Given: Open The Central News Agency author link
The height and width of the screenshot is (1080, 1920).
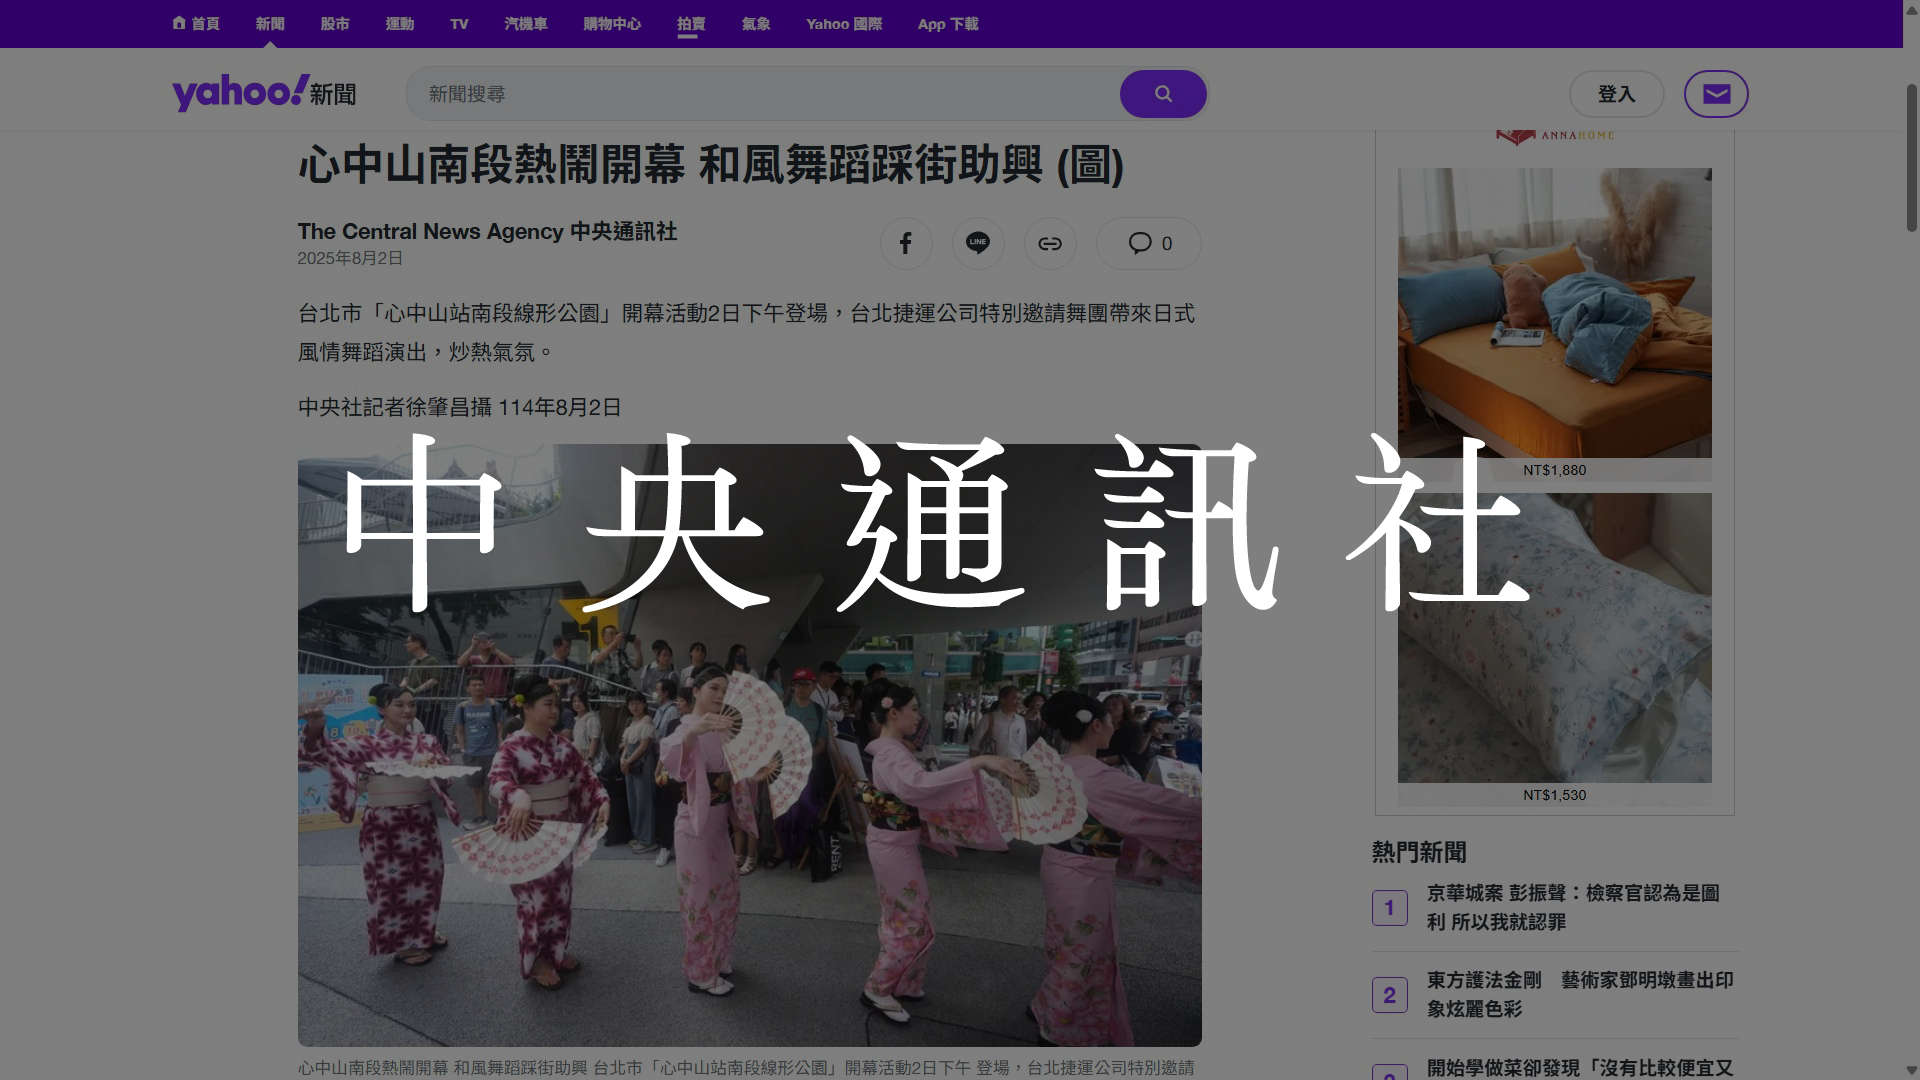Looking at the screenshot, I should [x=487, y=231].
